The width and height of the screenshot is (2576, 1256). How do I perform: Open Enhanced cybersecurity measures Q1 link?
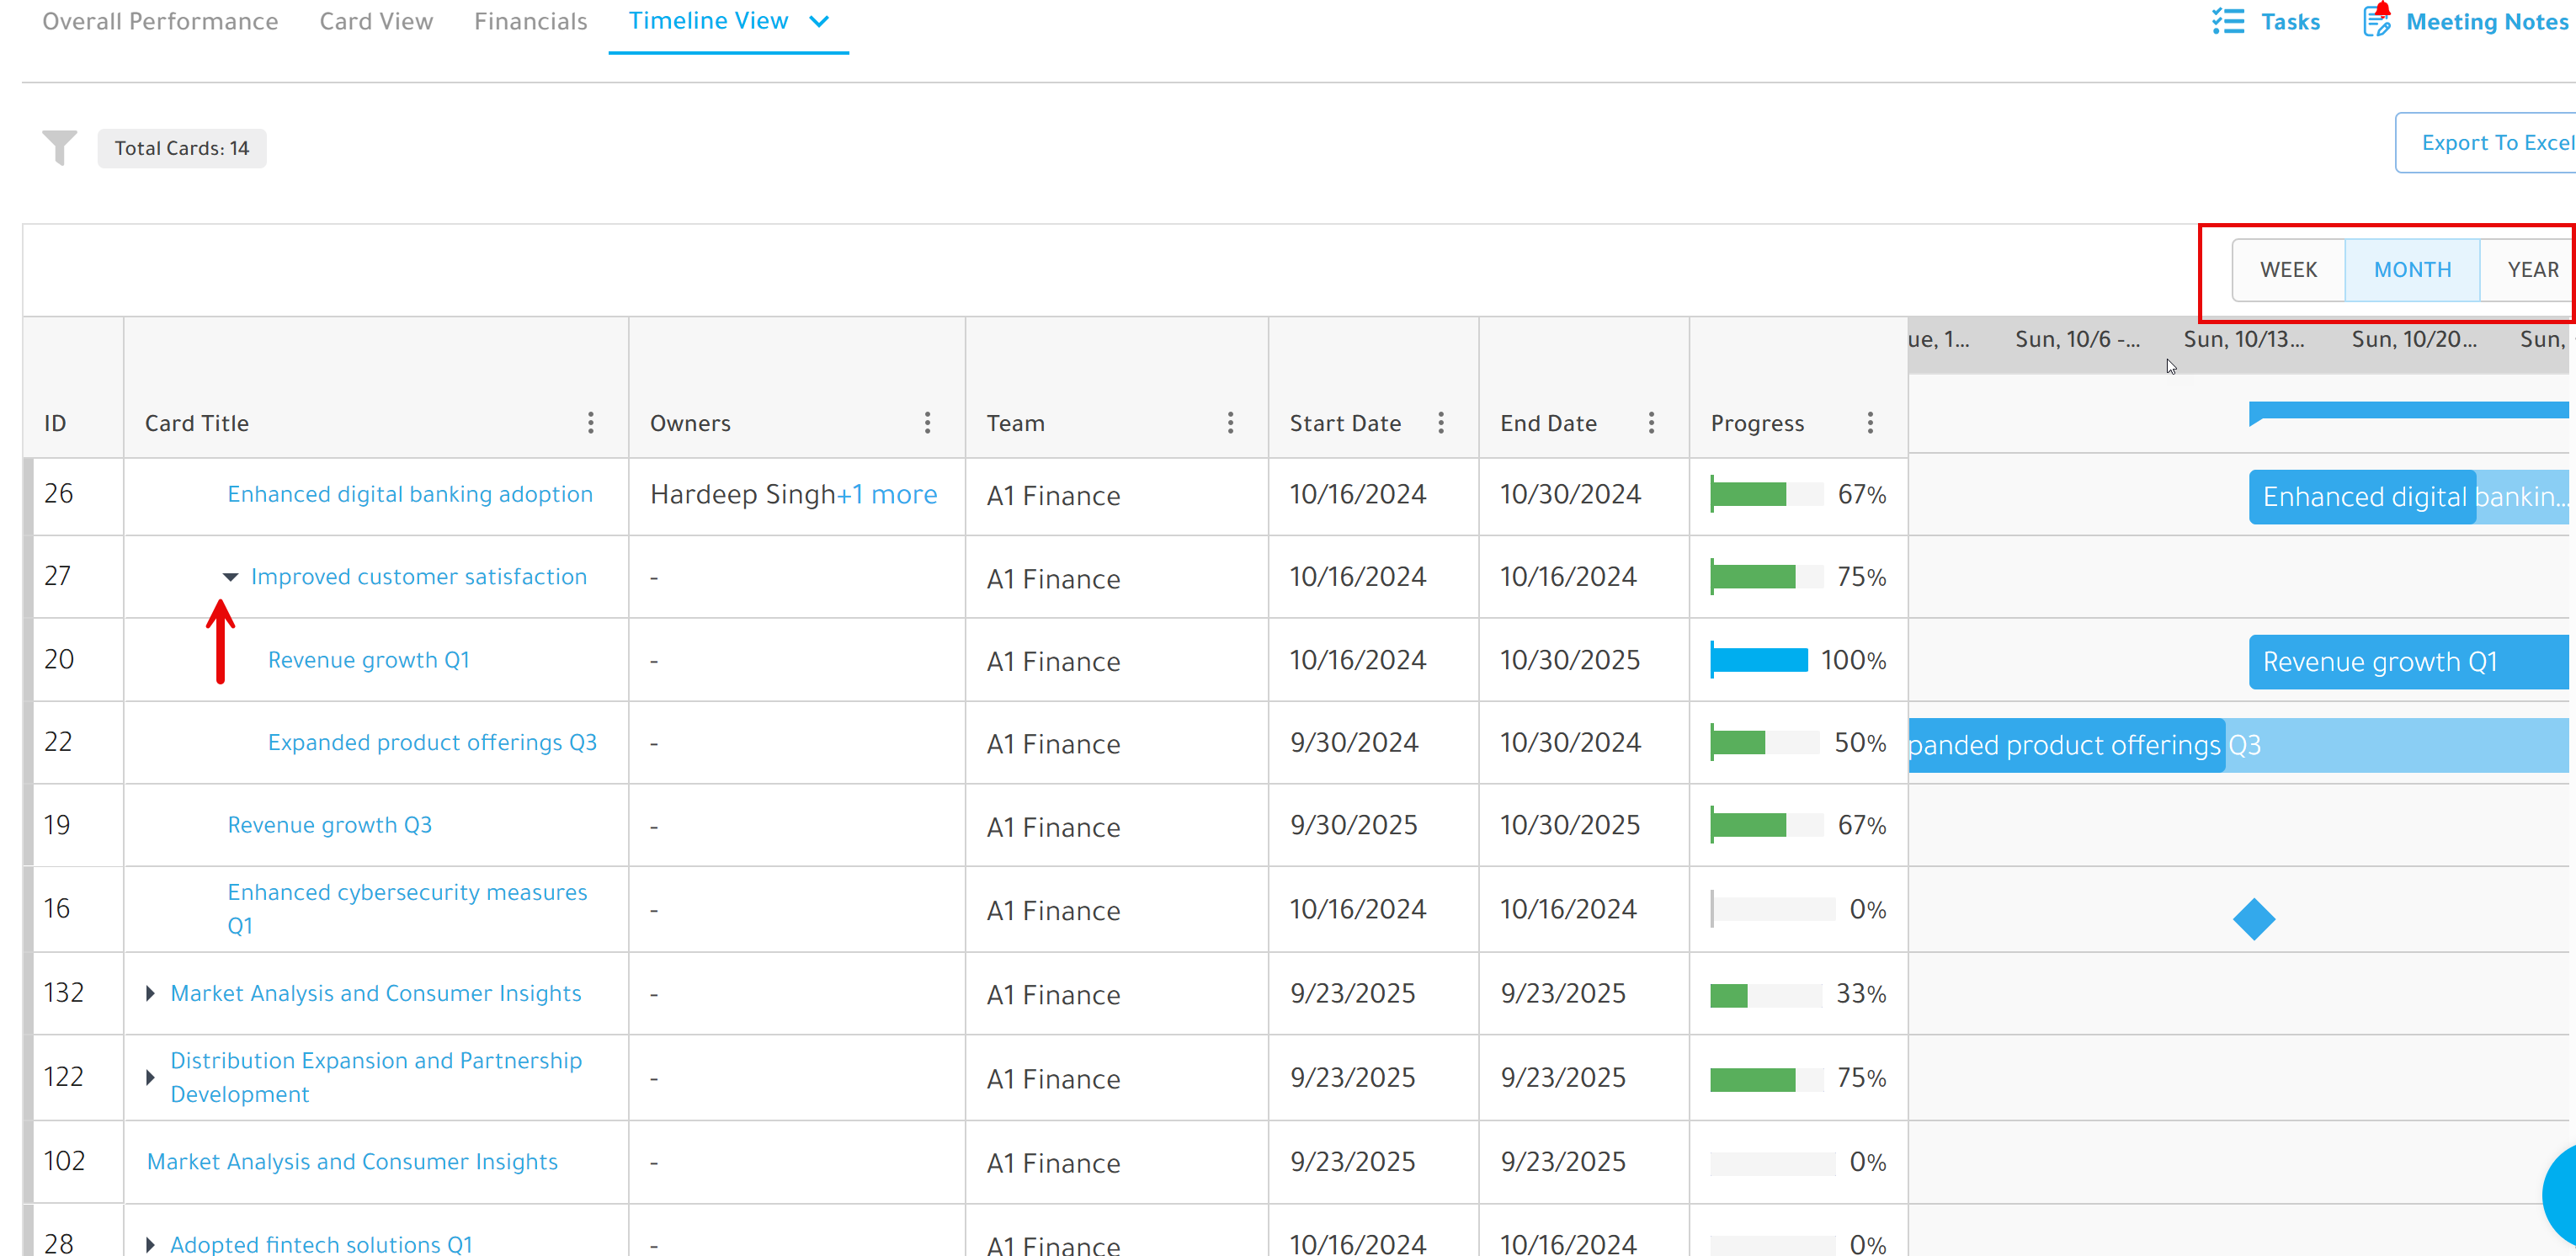pos(407,908)
